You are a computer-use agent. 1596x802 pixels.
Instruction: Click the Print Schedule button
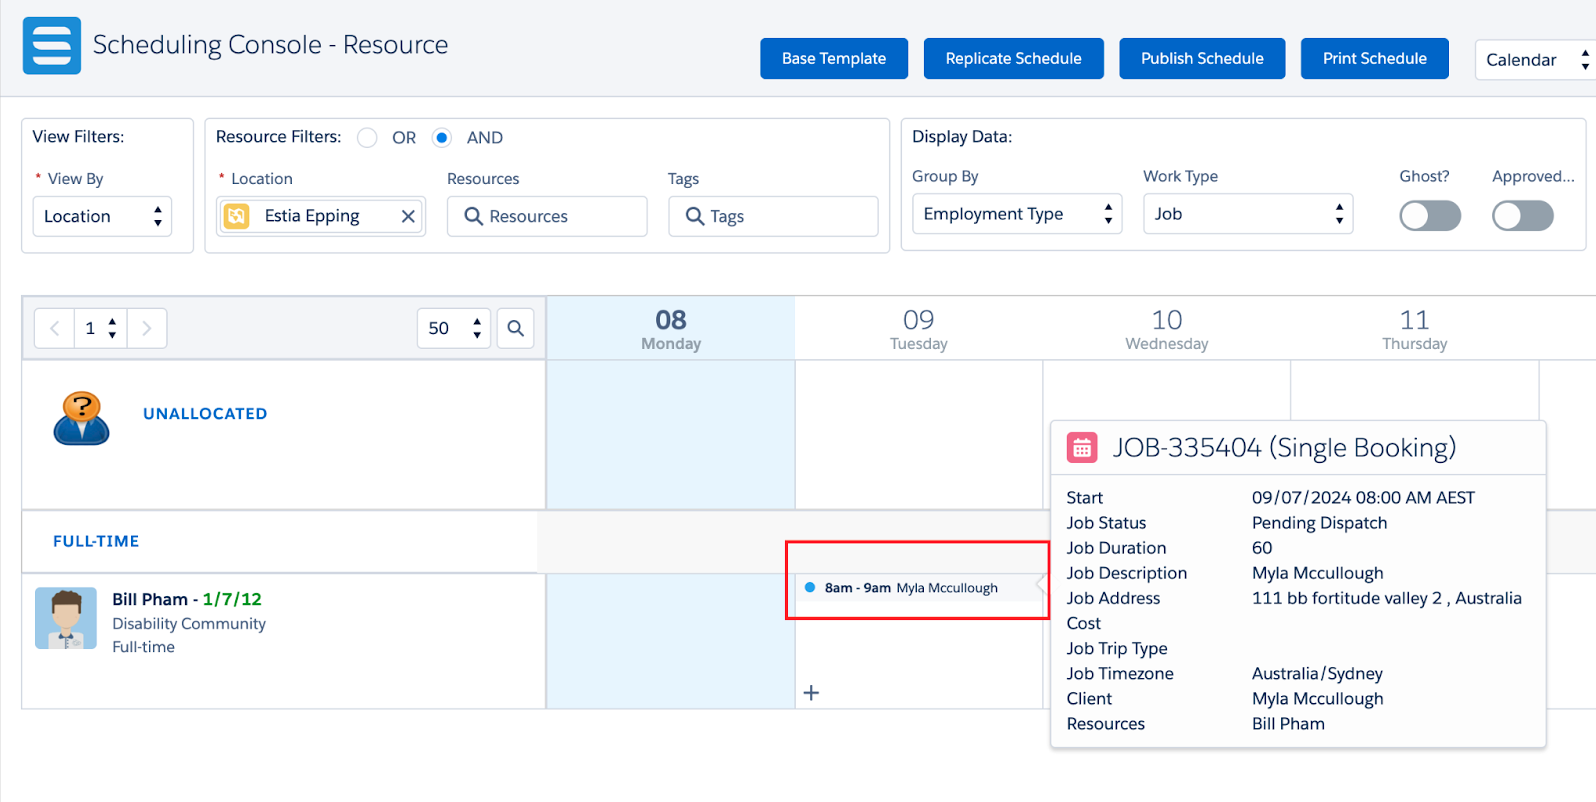pos(1375,59)
